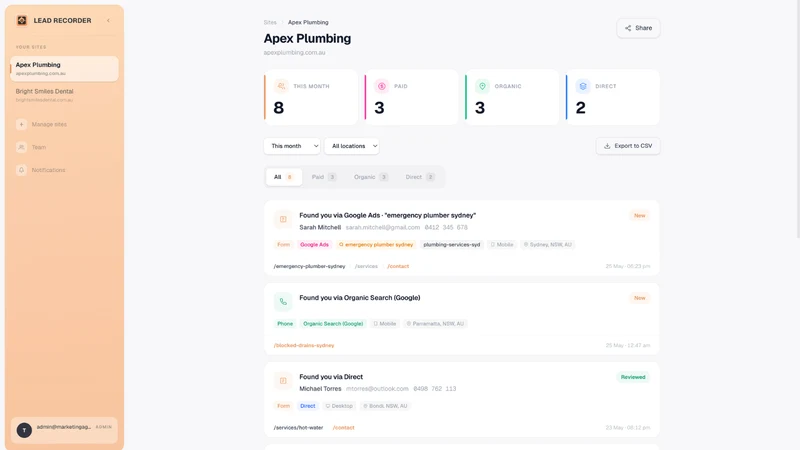
Task: Open the This month period dropdown
Action: pyautogui.click(x=292, y=146)
